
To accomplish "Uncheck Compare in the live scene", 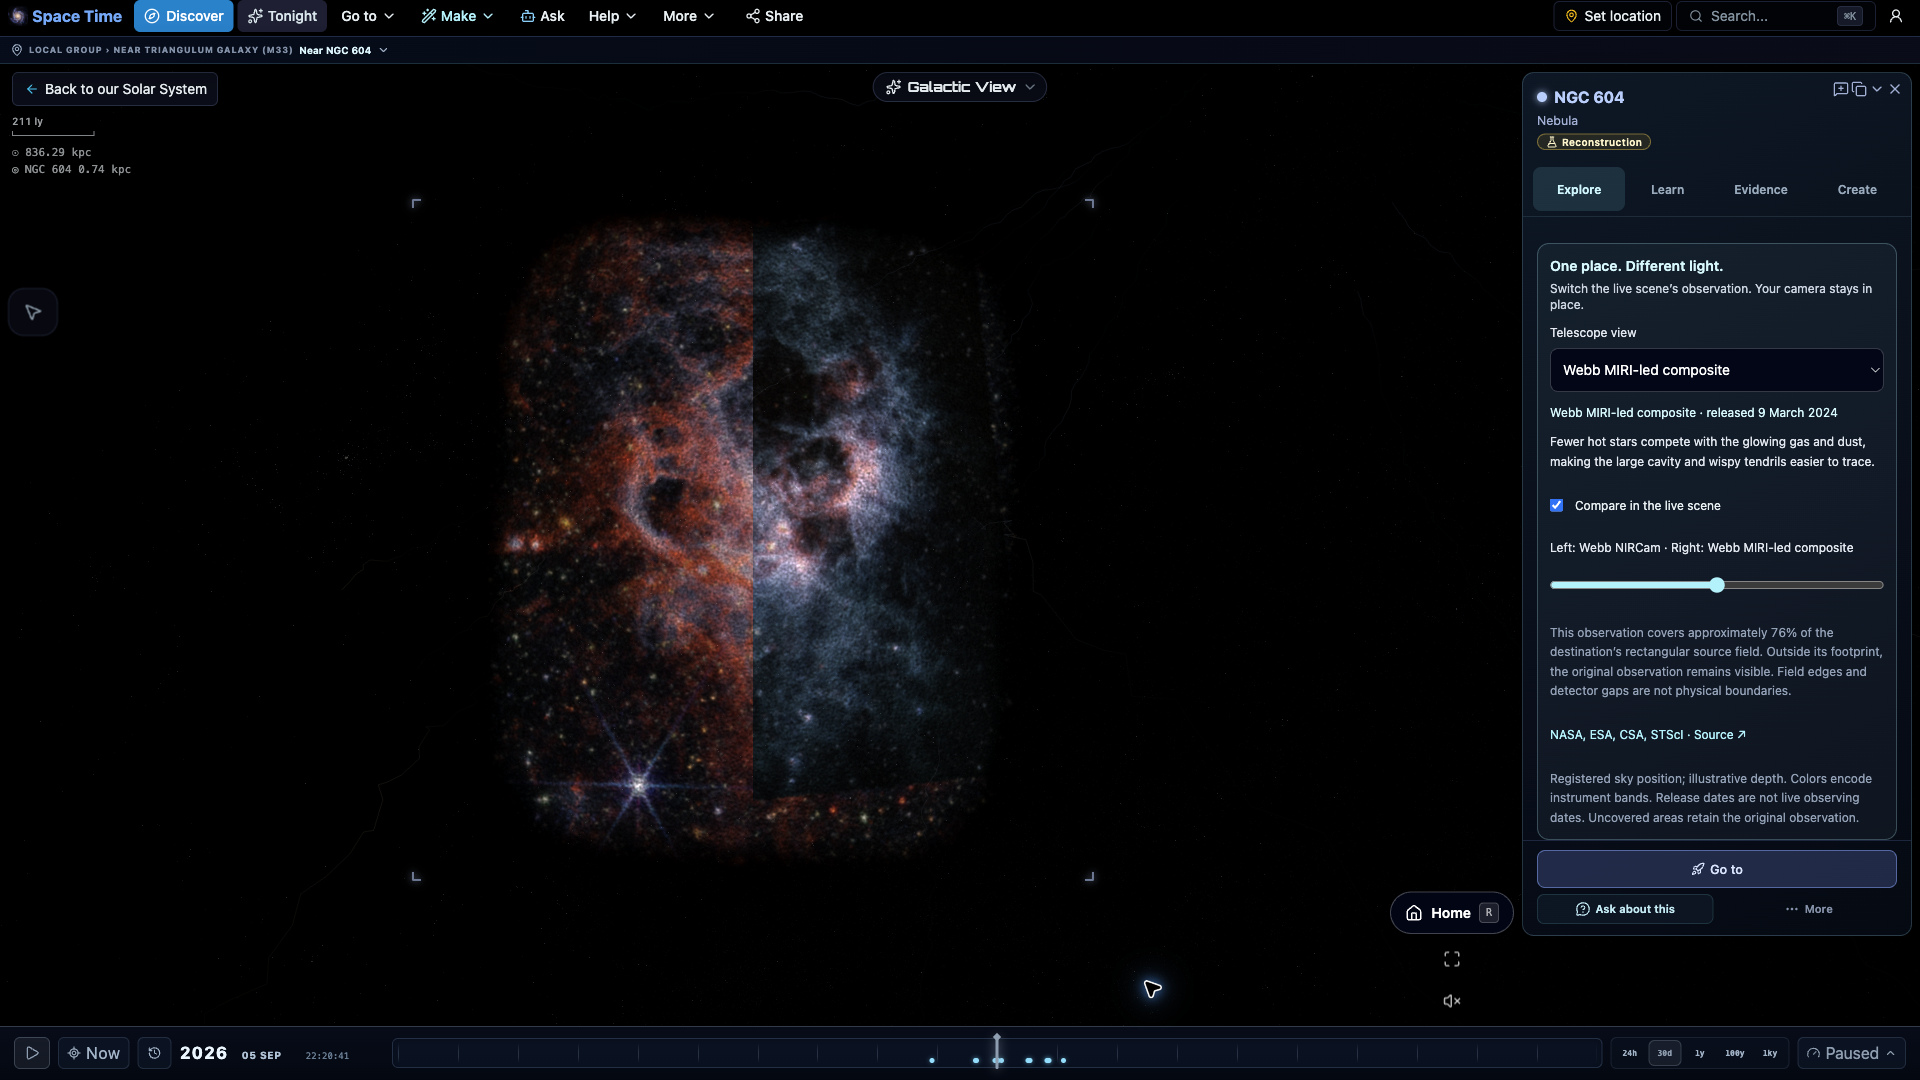I will coord(1556,506).
